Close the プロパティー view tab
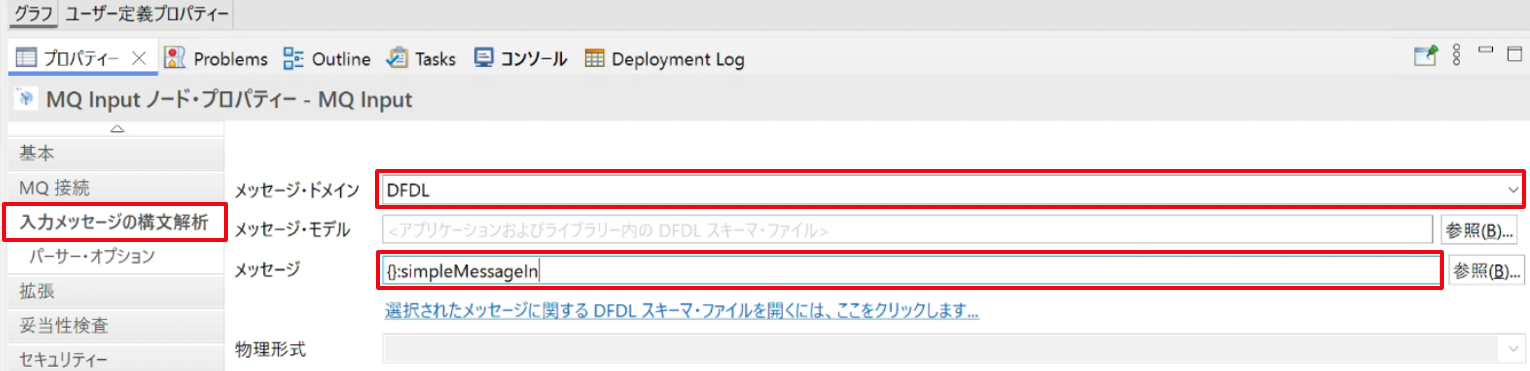 tap(140, 59)
